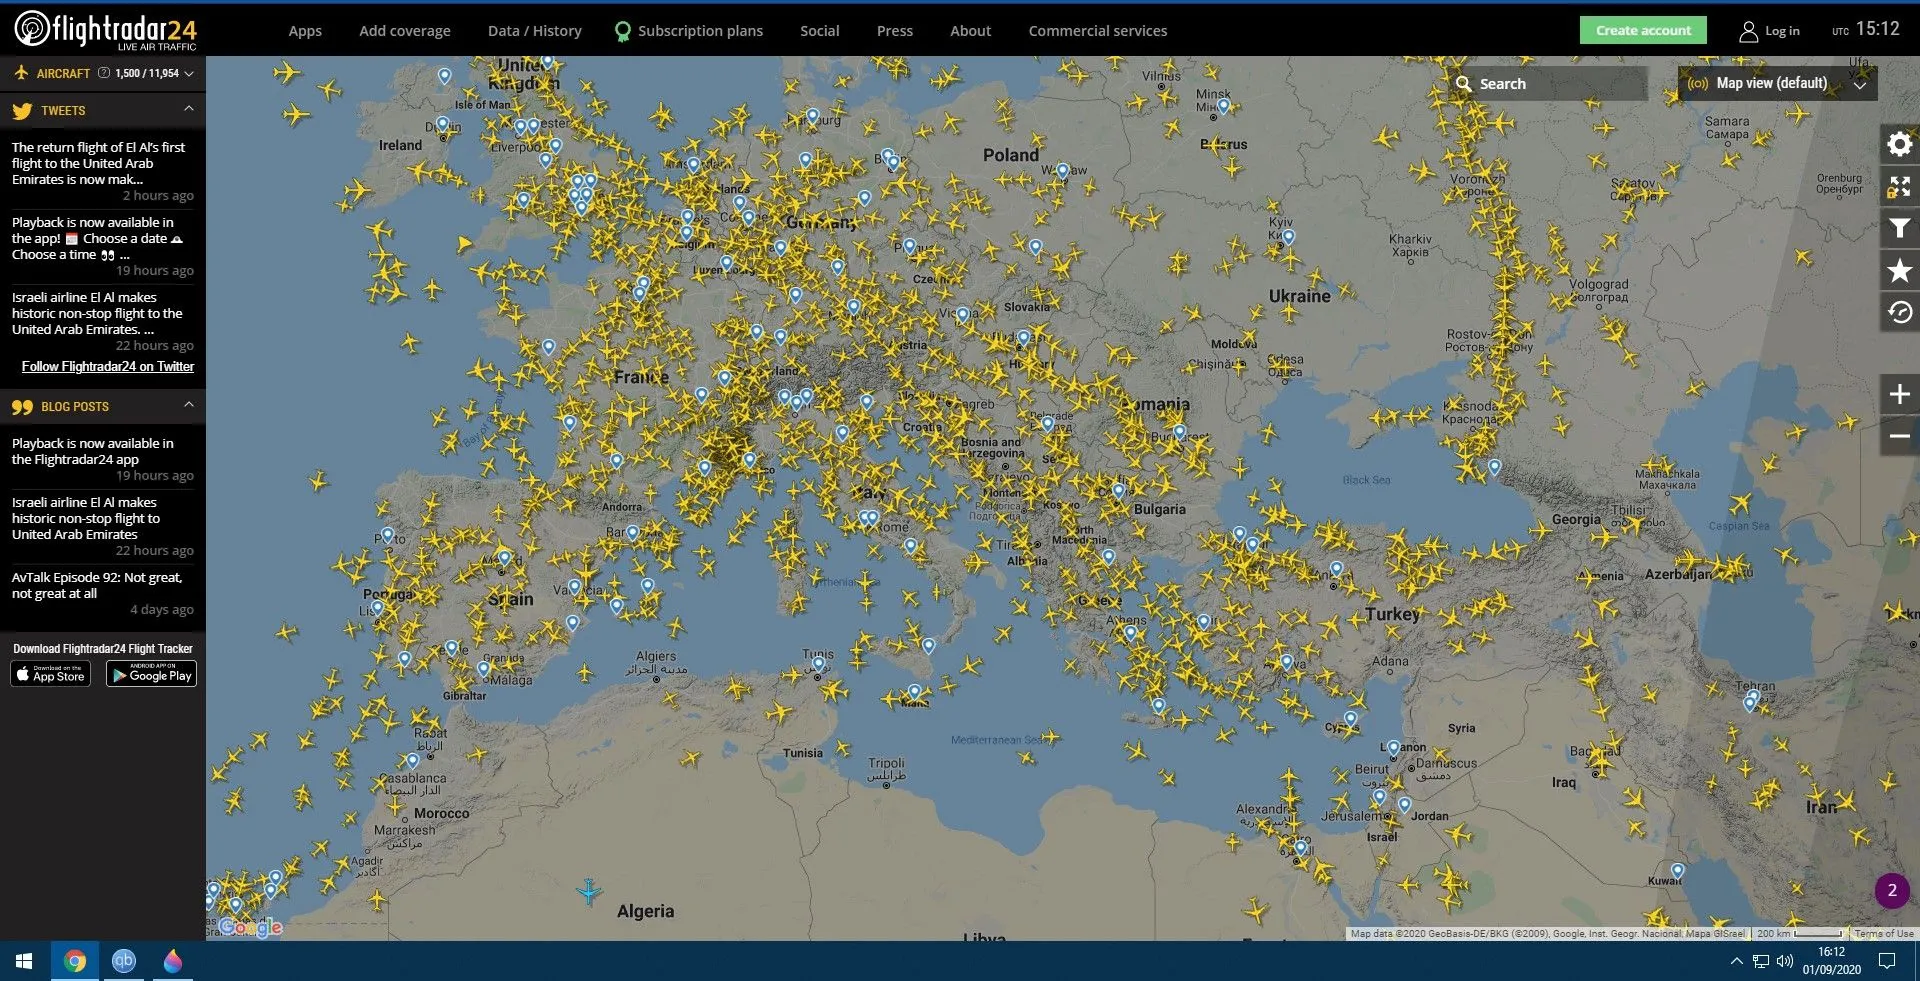
Task: Zoom out the map with minus button
Action: coord(1899,436)
